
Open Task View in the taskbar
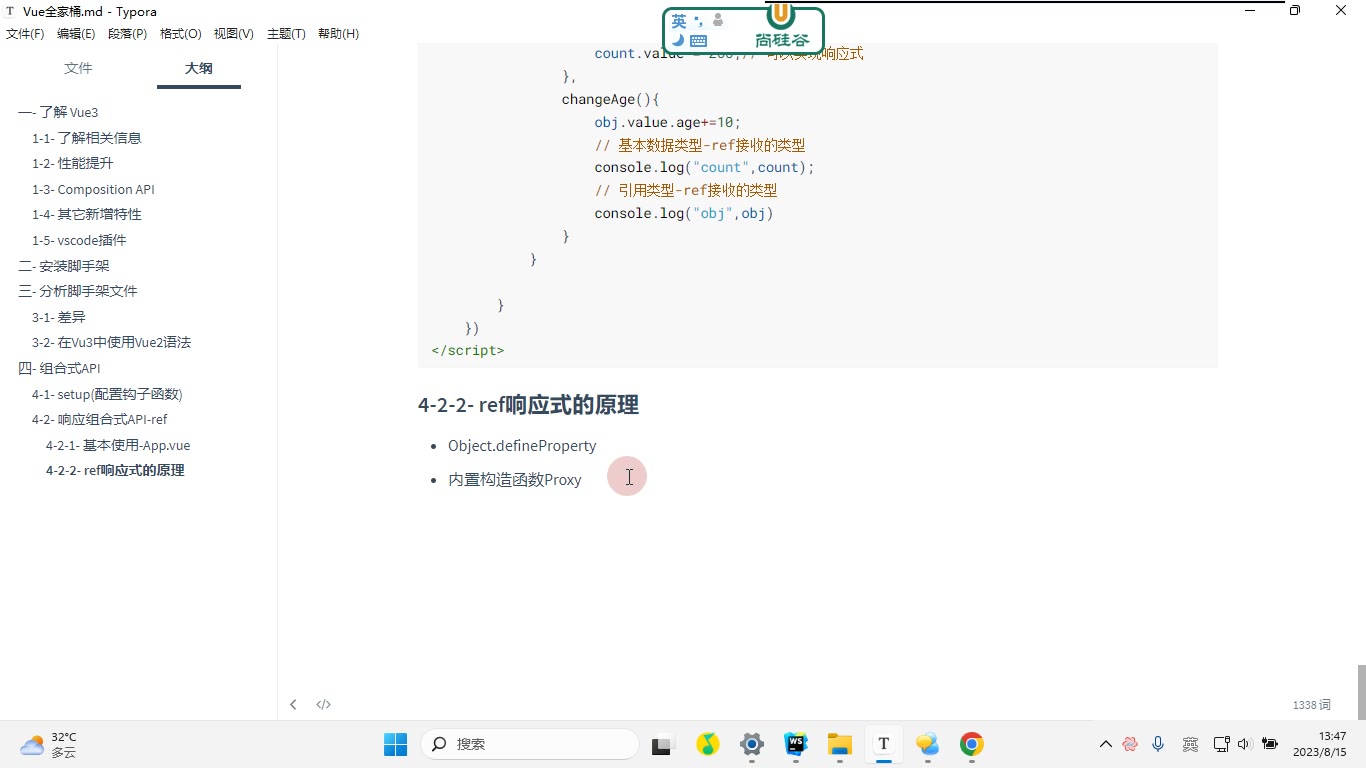[x=661, y=744]
